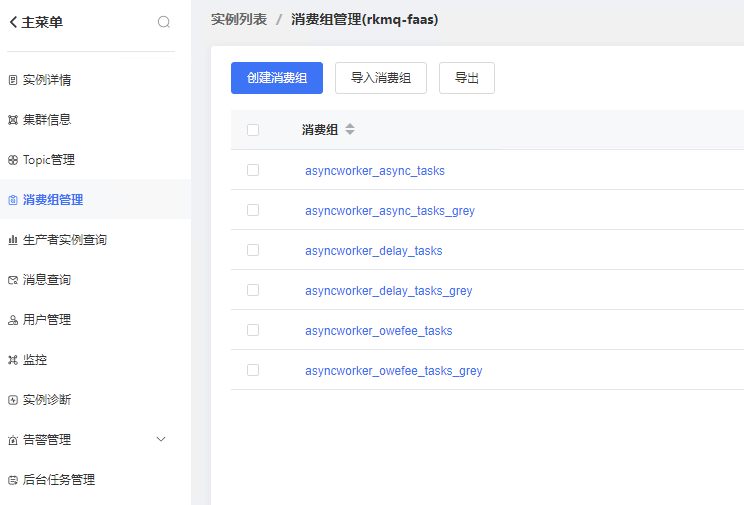This screenshot has height=505, width=744.
Task: Click the back arrow beside 主菜单
Action: (x=13, y=22)
